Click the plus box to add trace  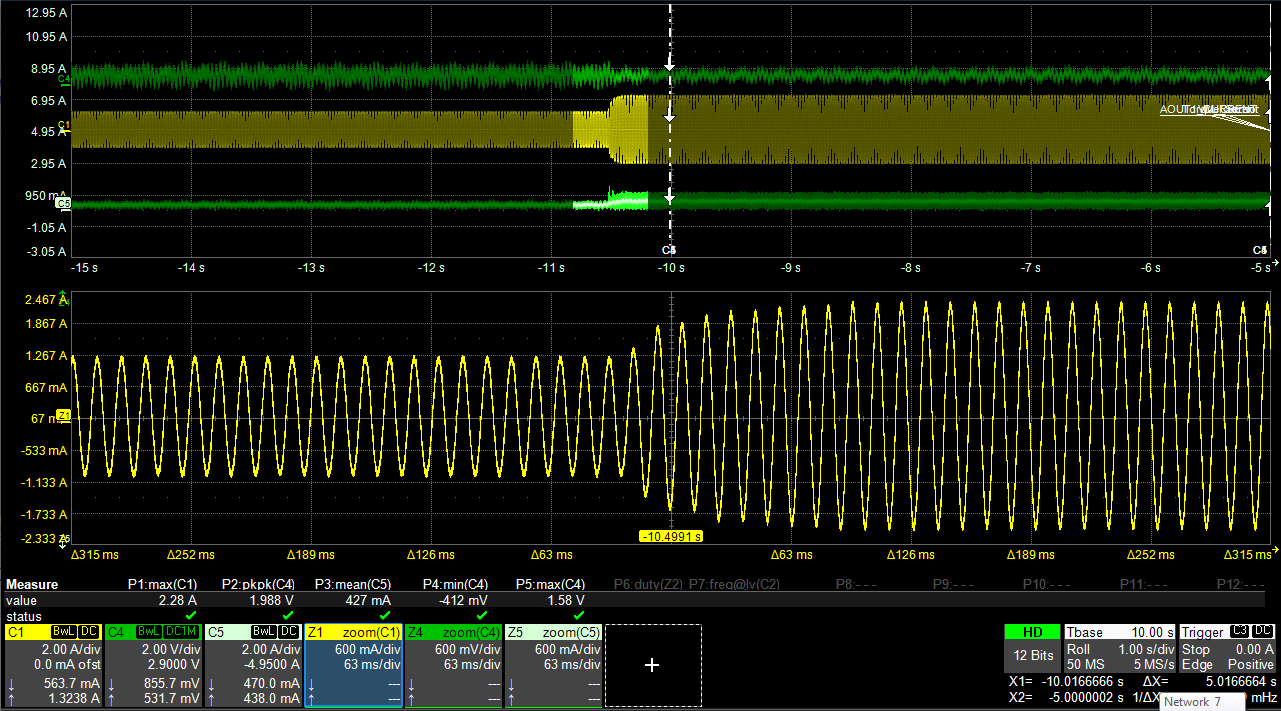(x=652, y=665)
